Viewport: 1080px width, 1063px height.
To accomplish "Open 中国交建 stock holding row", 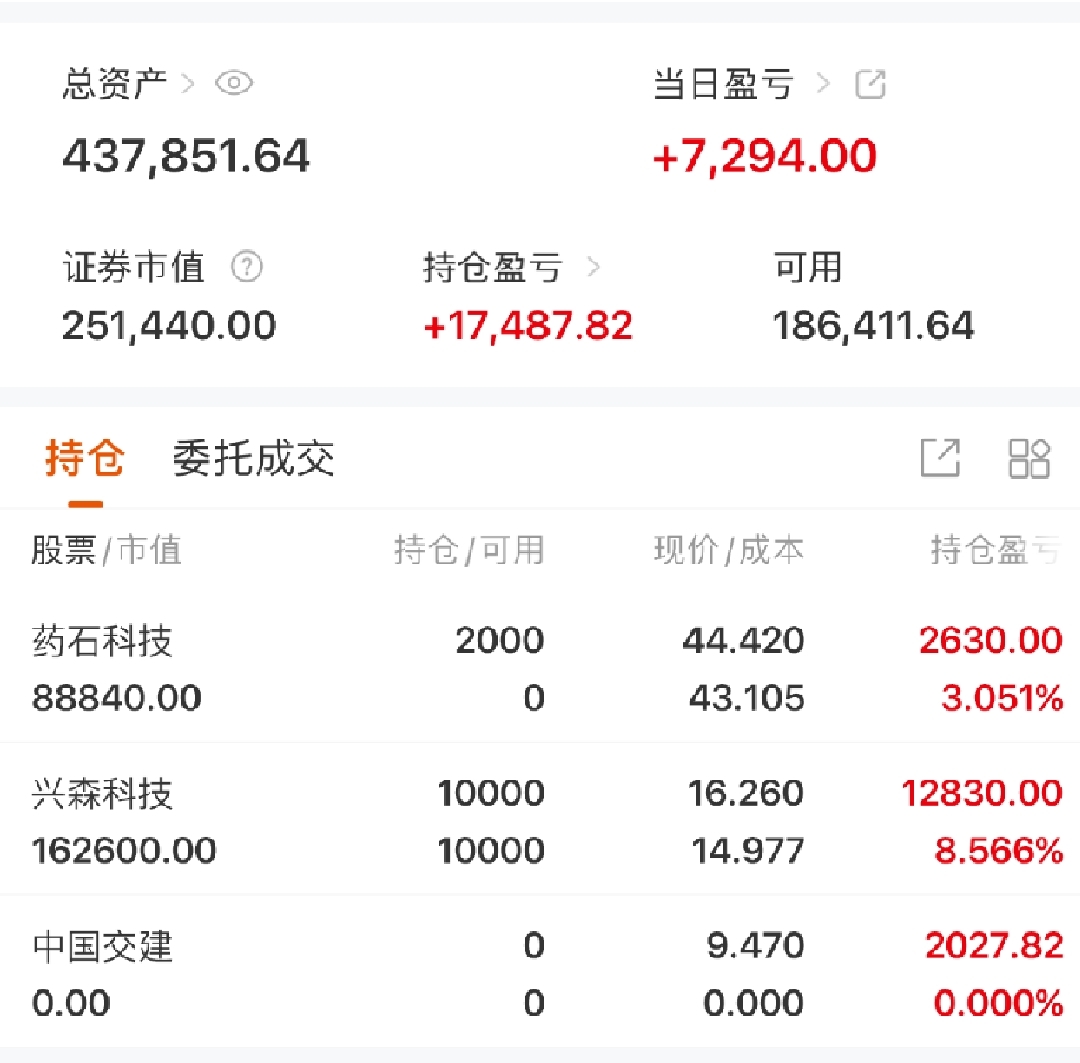I will pos(540,973).
